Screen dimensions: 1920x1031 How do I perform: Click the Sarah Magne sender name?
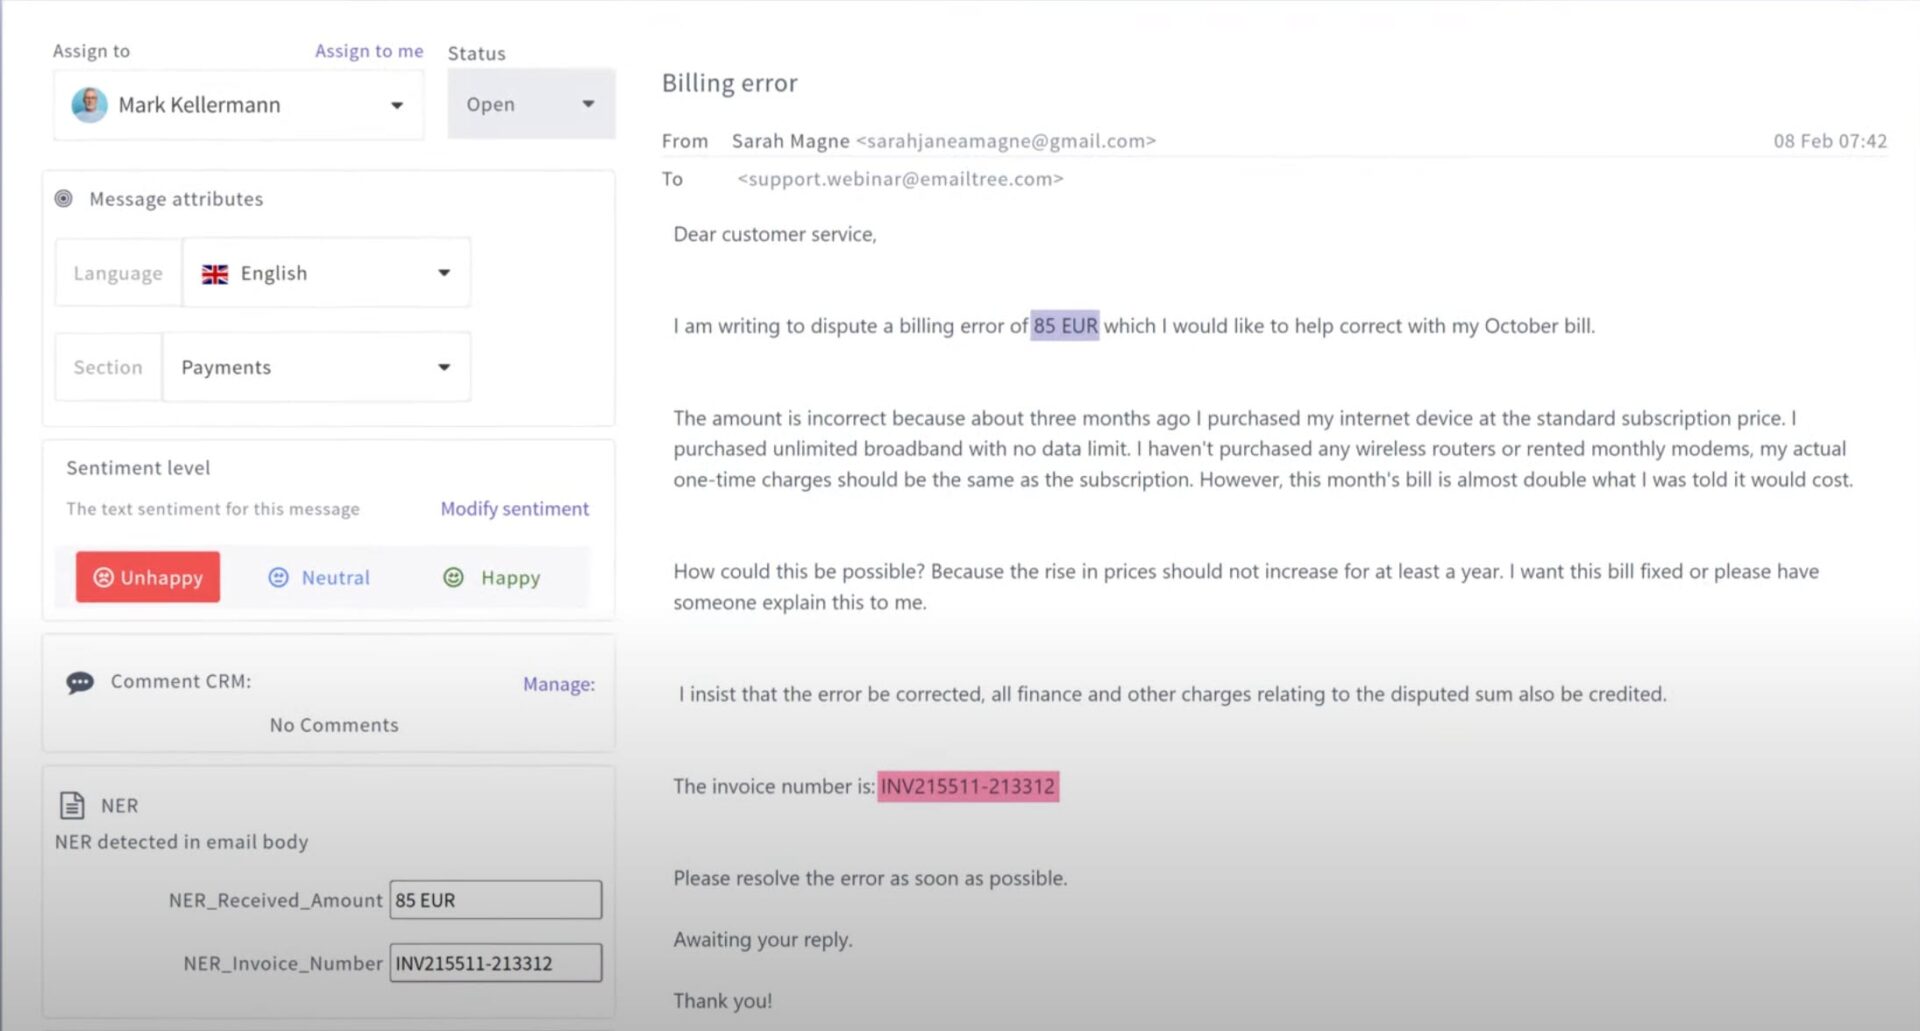pyautogui.click(x=790, y=141)
